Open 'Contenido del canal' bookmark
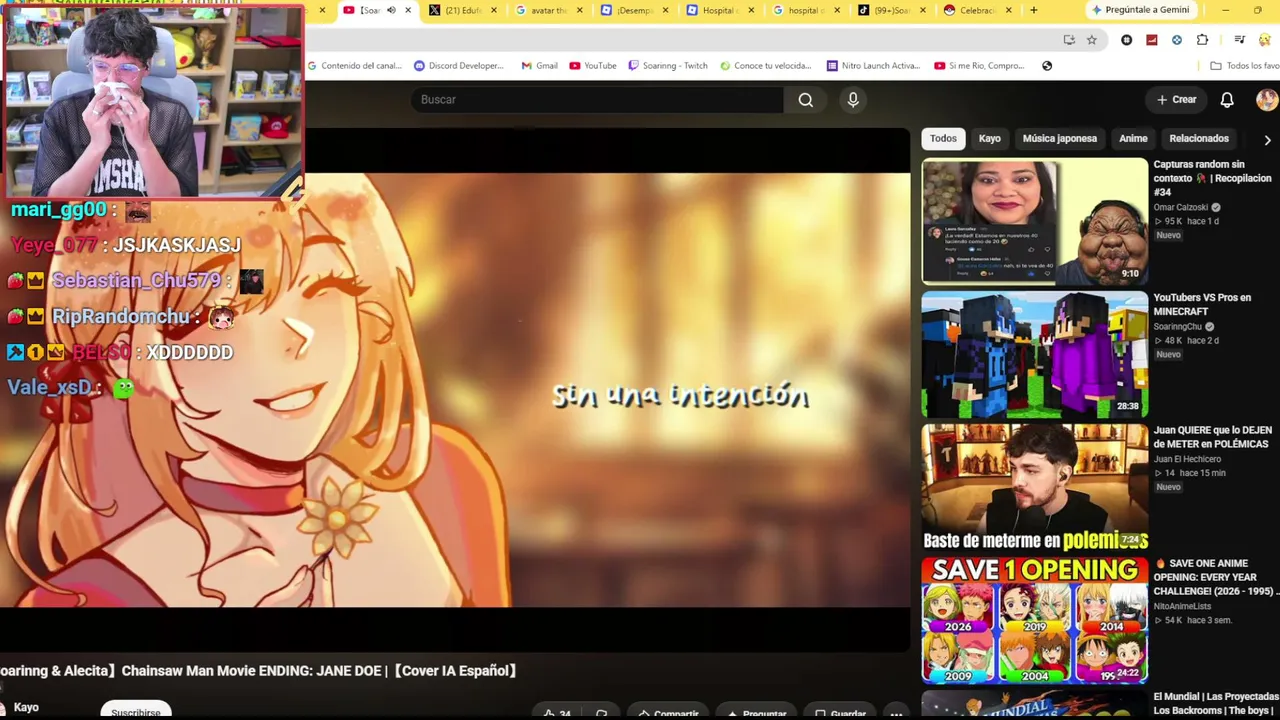This screenshot has width=1280, height=720. (355, 66)
